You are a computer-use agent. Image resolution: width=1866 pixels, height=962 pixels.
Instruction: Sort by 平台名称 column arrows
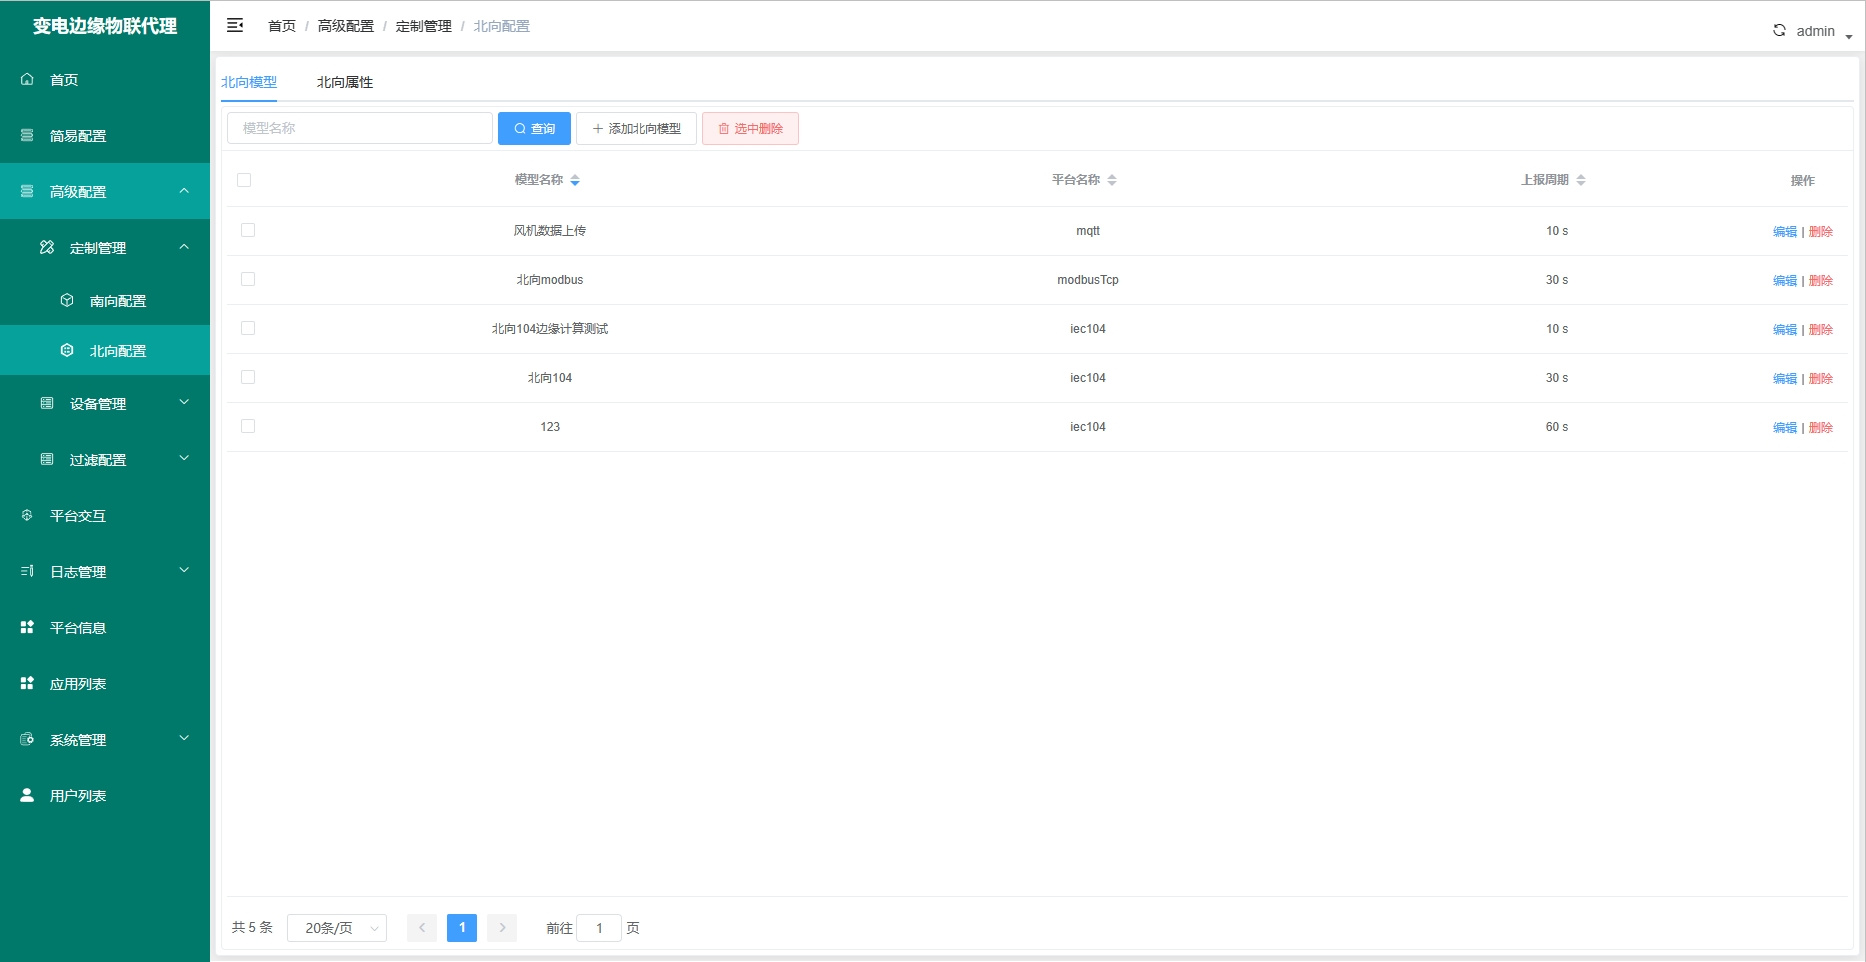1112,181
